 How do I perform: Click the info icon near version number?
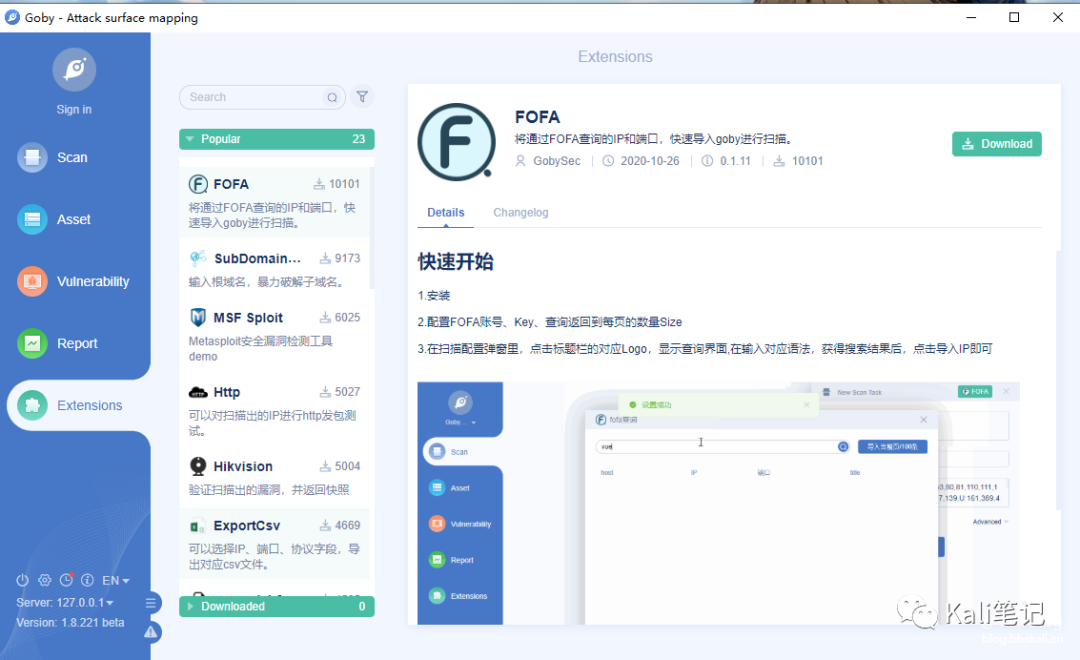(87, 580)
